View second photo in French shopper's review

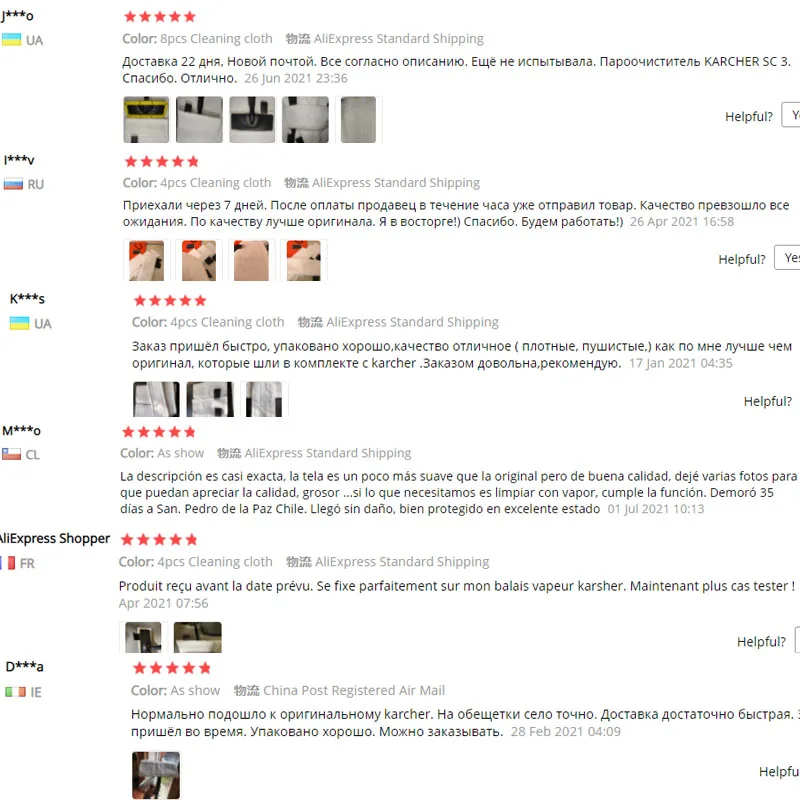point(197,637)
